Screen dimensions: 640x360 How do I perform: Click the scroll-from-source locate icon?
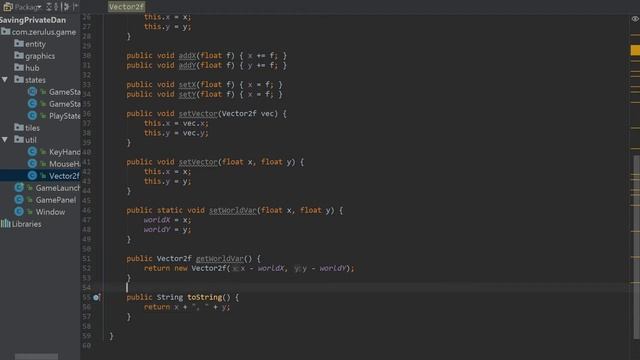pos(49,7)
